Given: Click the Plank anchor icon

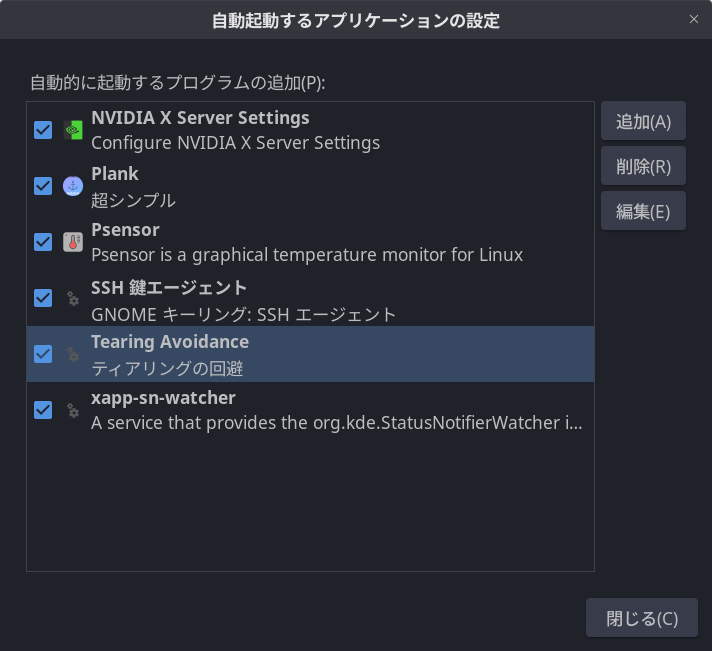Looking at the screenshot, I should coord(73,186).
